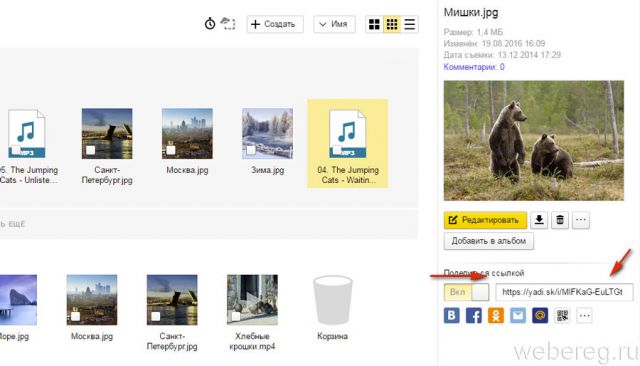Tick checkbox on Зима.jpg thumbnail
This screenshot has width=640, height=366.
click(251, 150)
